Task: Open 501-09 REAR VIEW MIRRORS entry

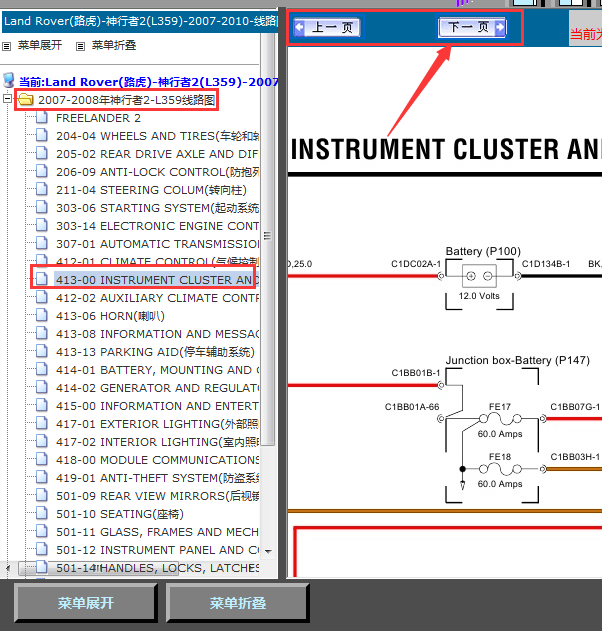Action: click(157, 496)
